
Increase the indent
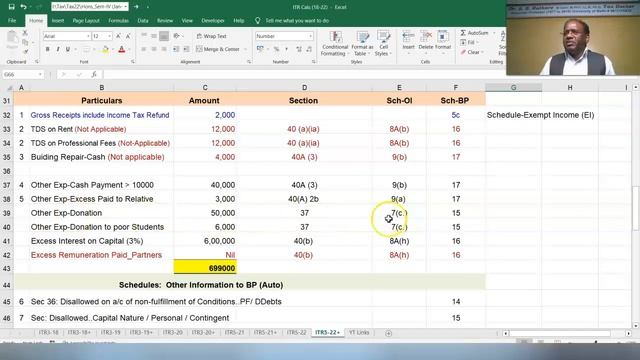coord(186,49)
